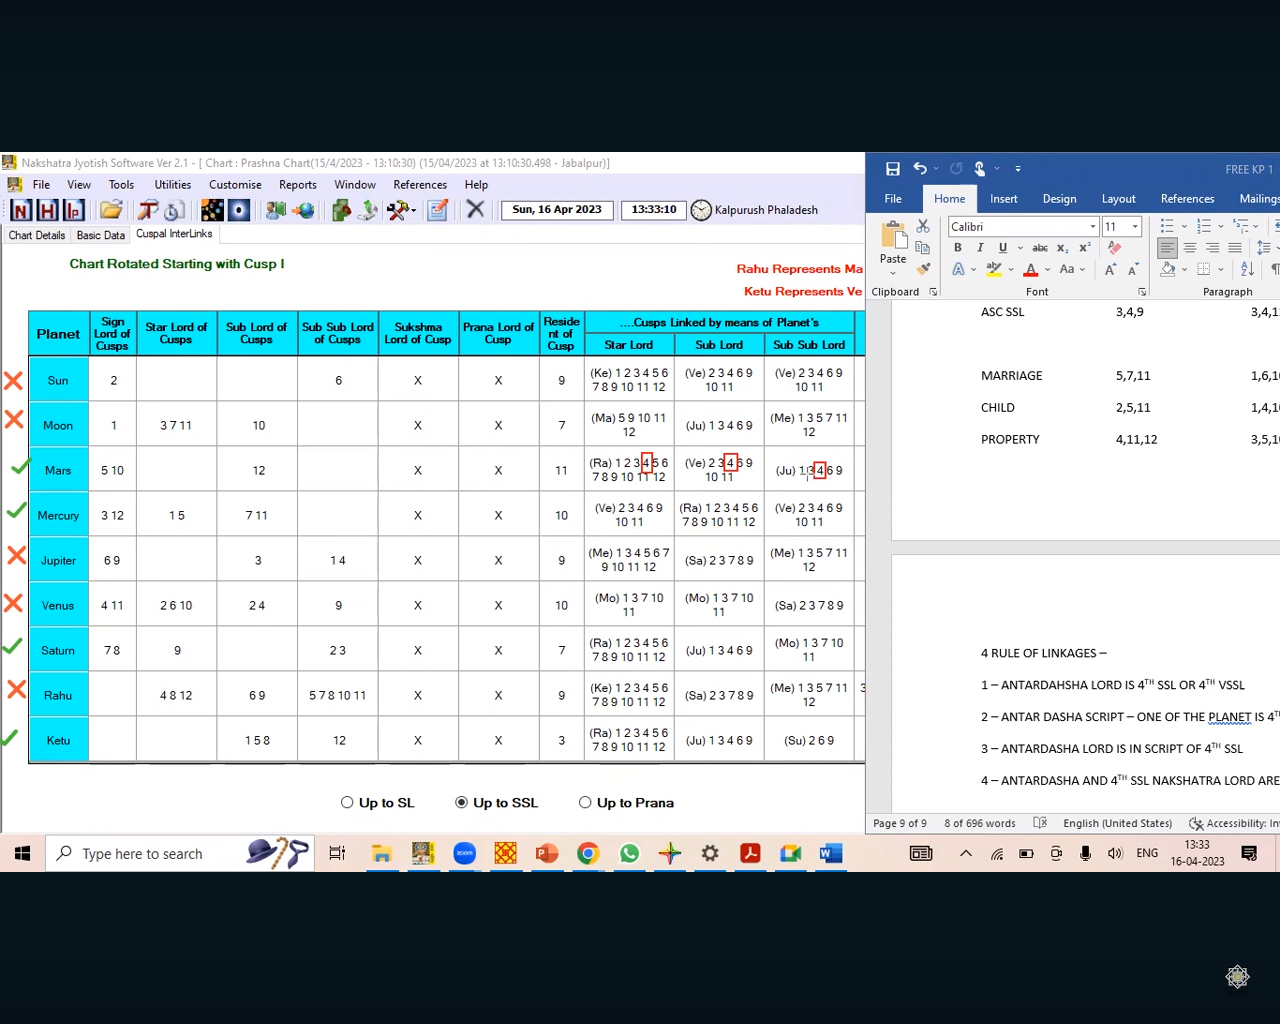Image resolution: width=1280 pixels, height=1024 pixels.
Task: Click the Format Painter brush icon
Action: click(x=923, y=268)
